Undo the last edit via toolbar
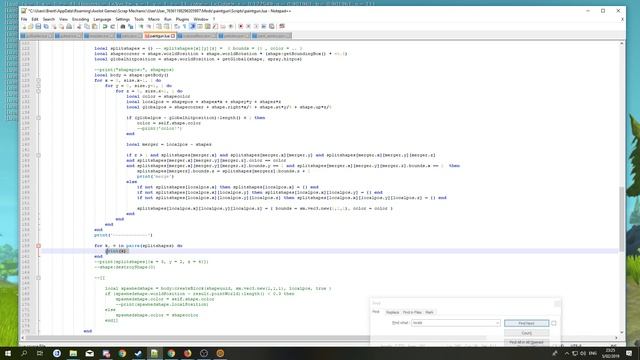 pos(104,27)
